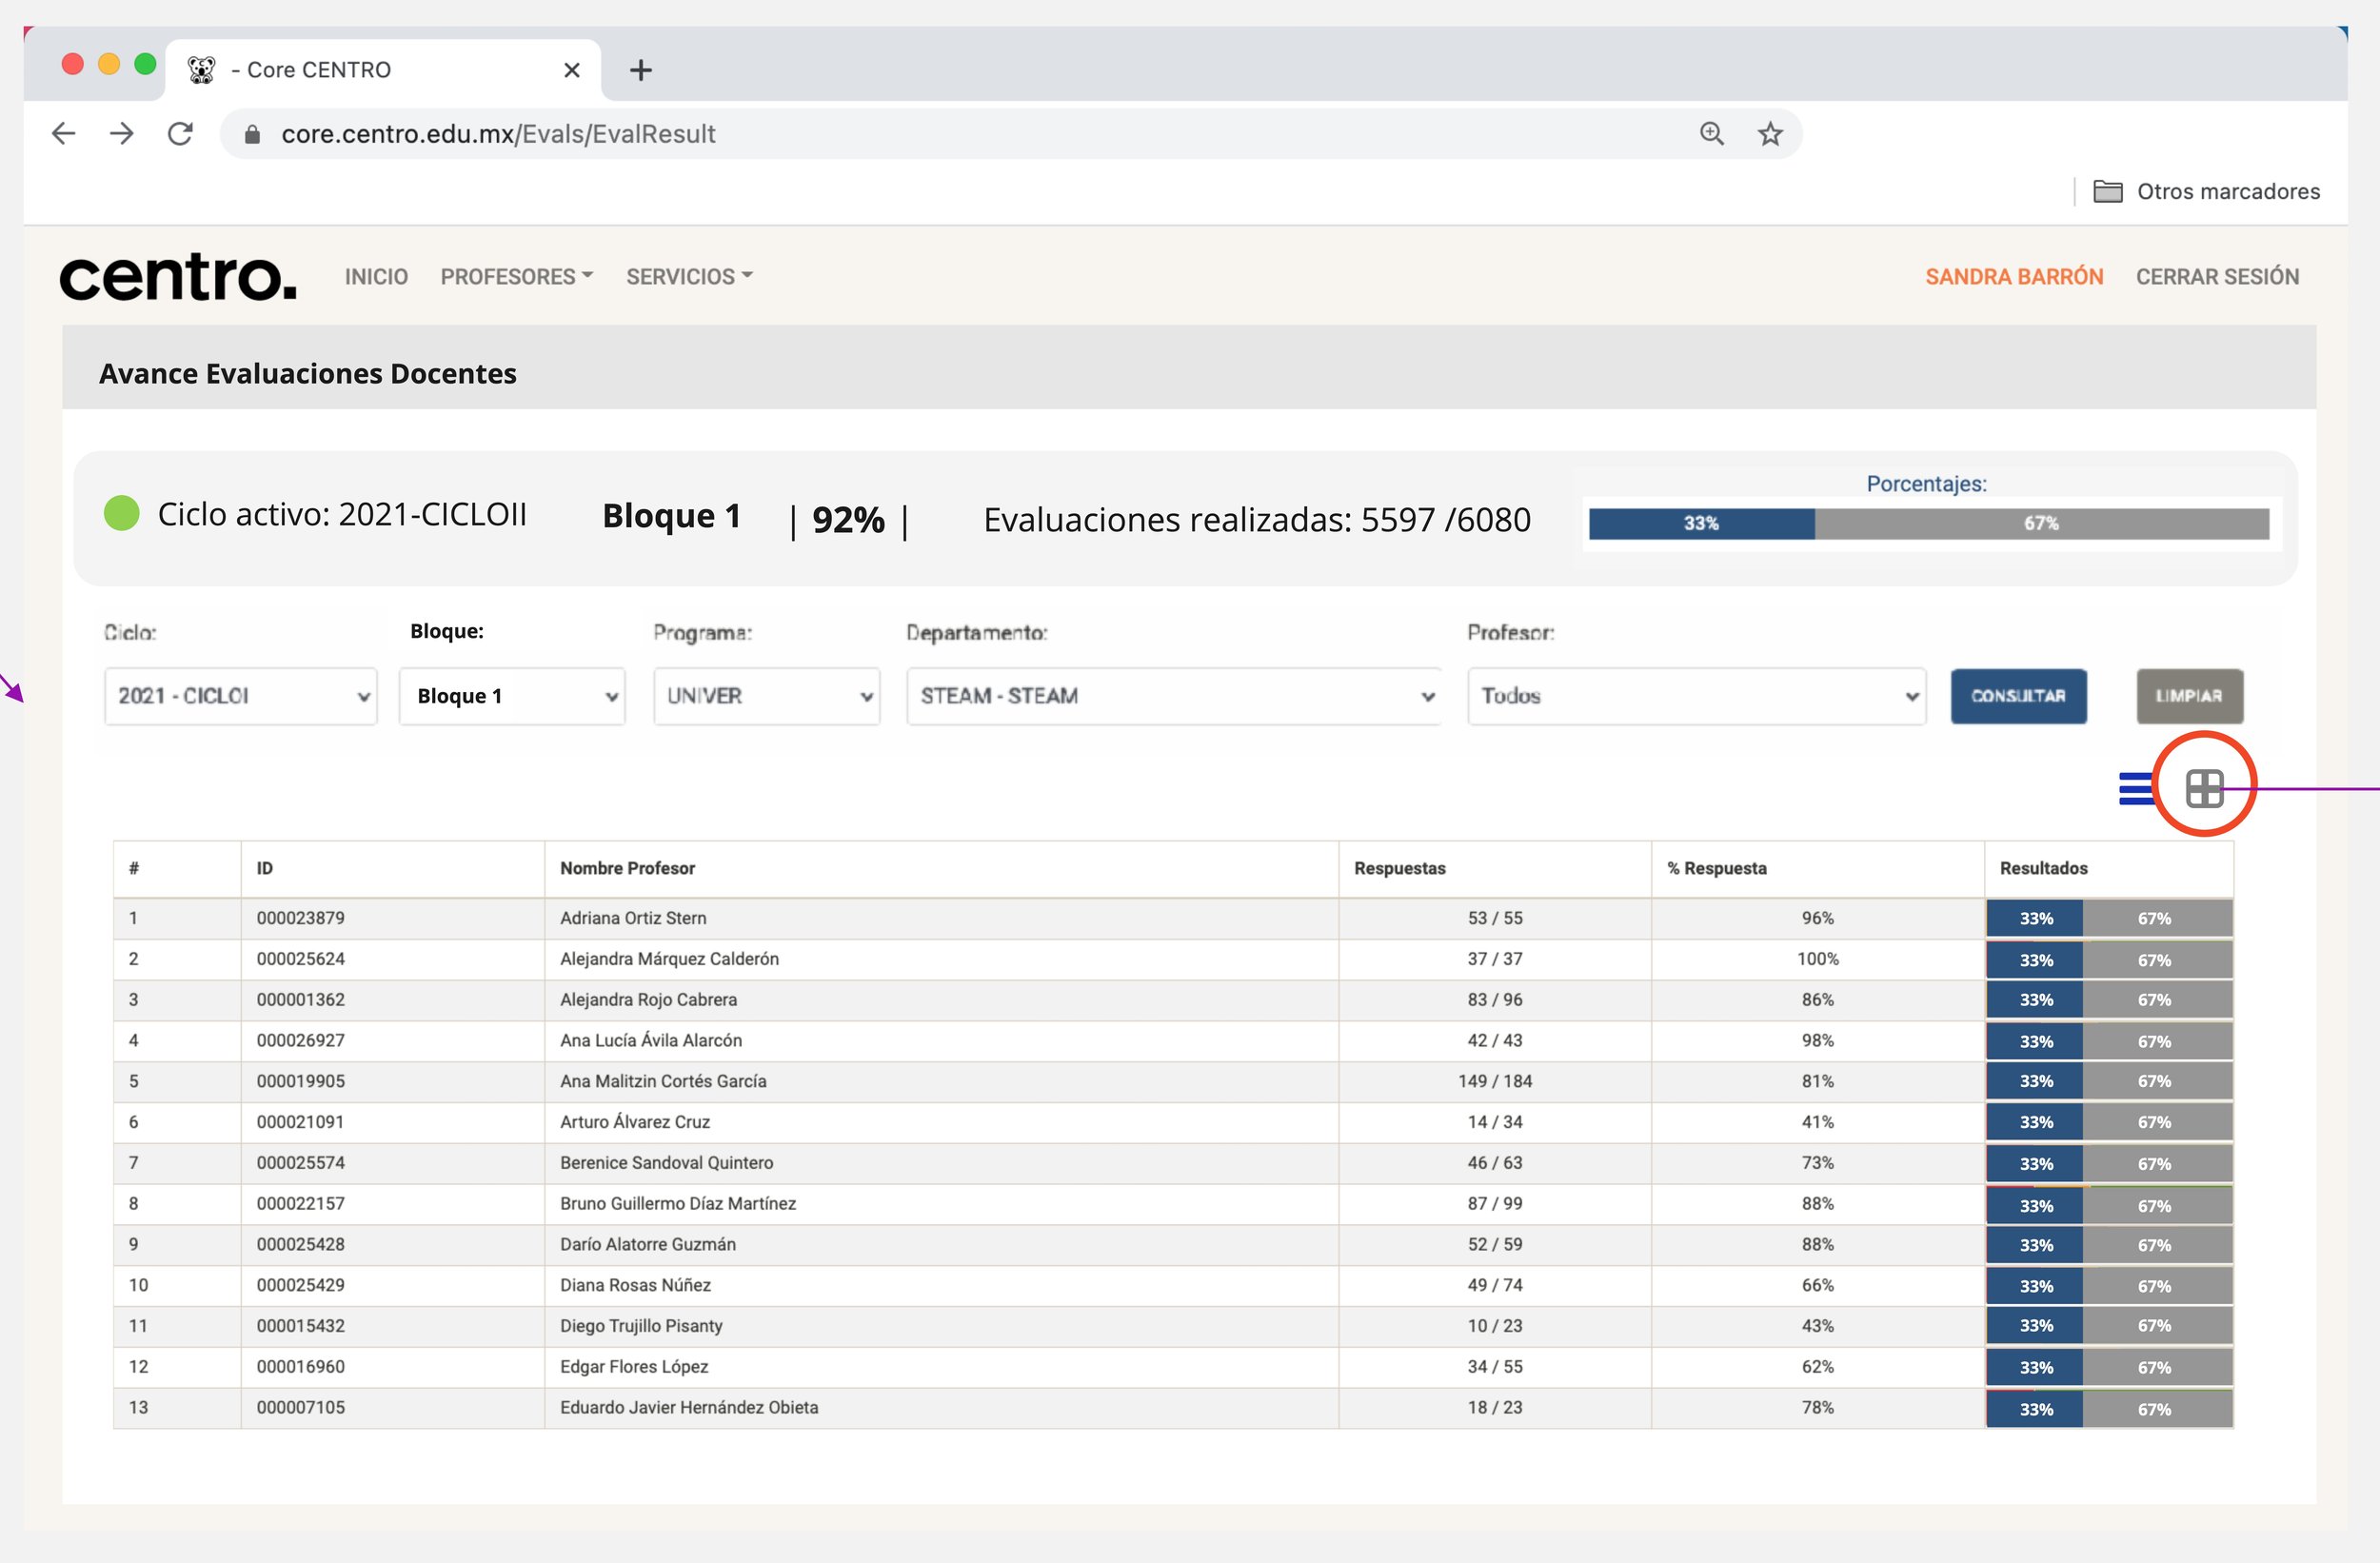Go forward in browser history
2380x1563 pixels.
122,133
